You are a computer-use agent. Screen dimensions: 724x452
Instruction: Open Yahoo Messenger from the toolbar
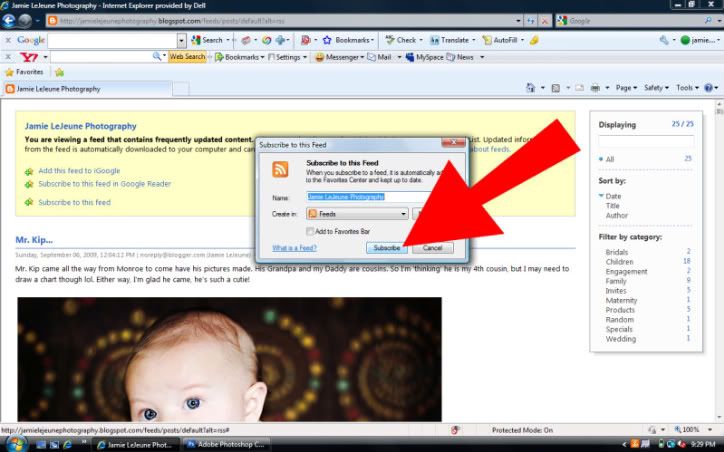[339, 57]
